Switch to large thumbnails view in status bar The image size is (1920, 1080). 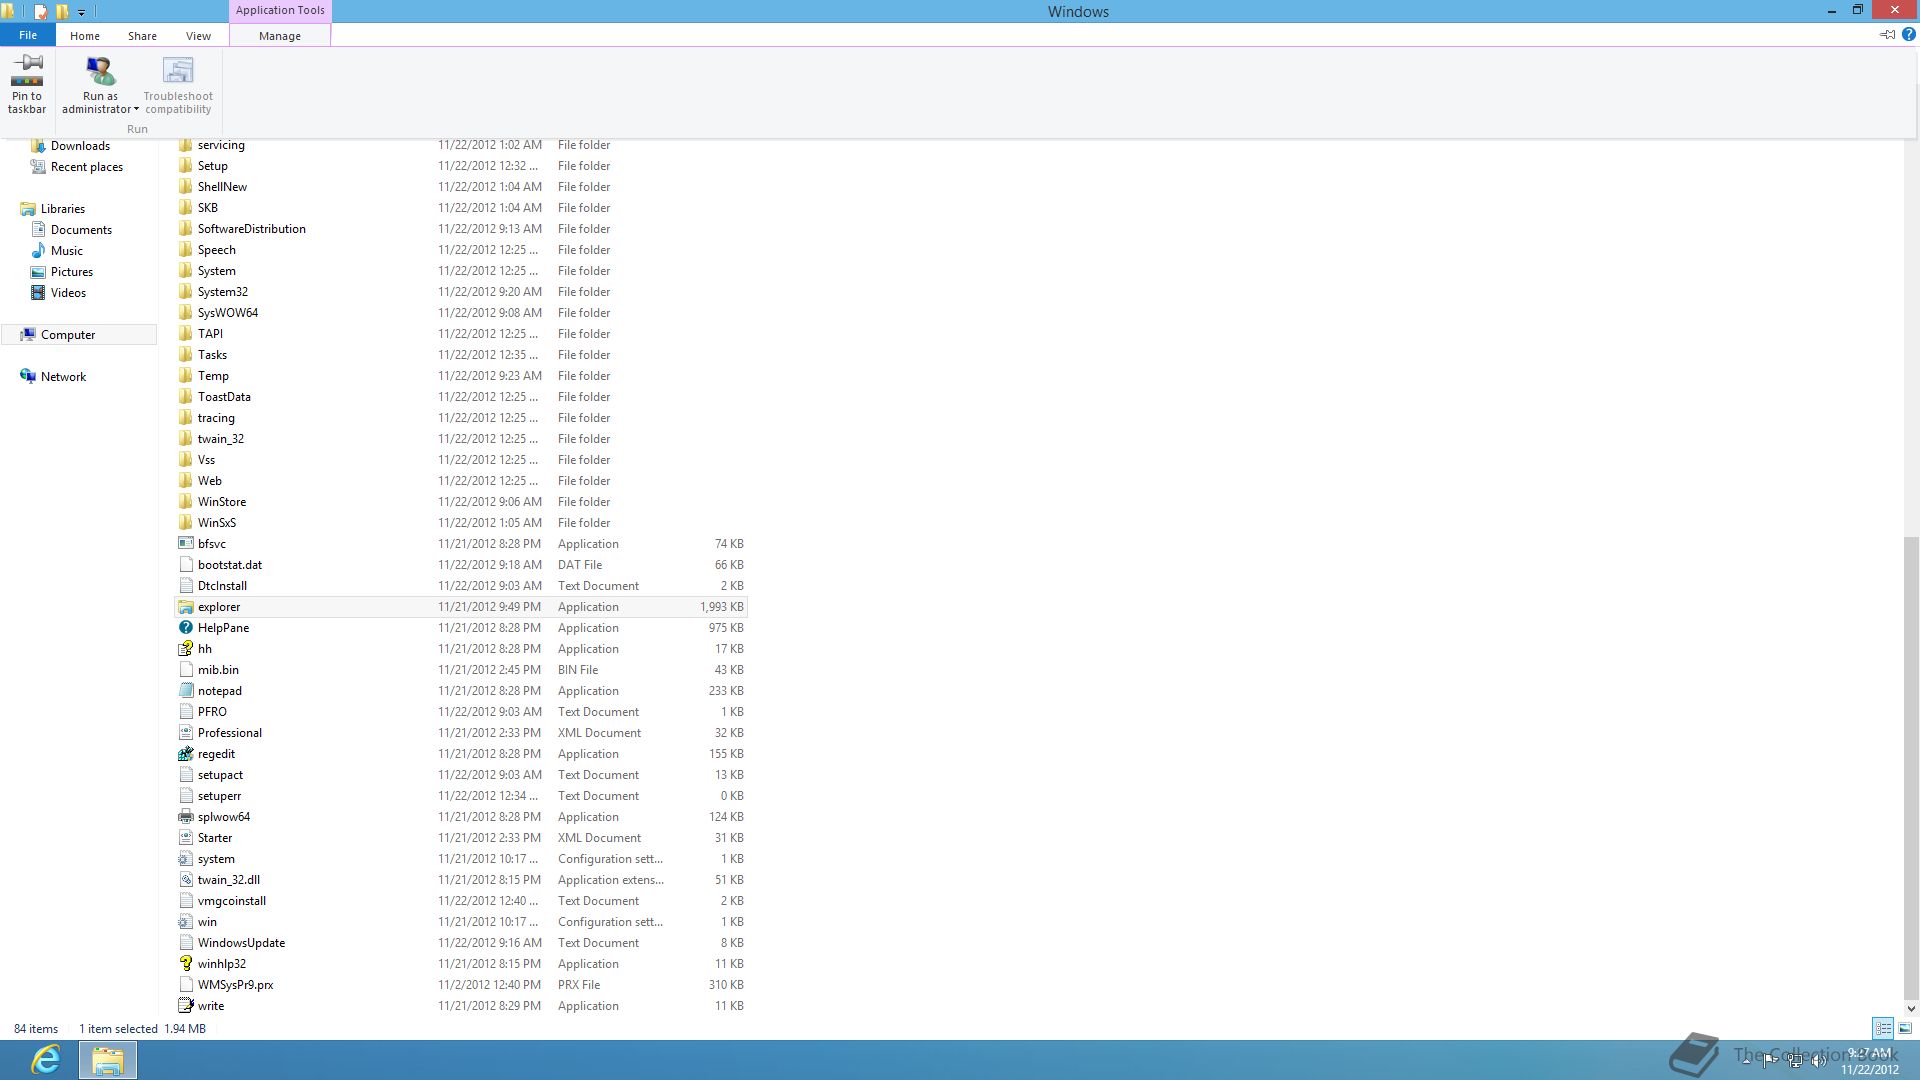click(1905, 1028)
